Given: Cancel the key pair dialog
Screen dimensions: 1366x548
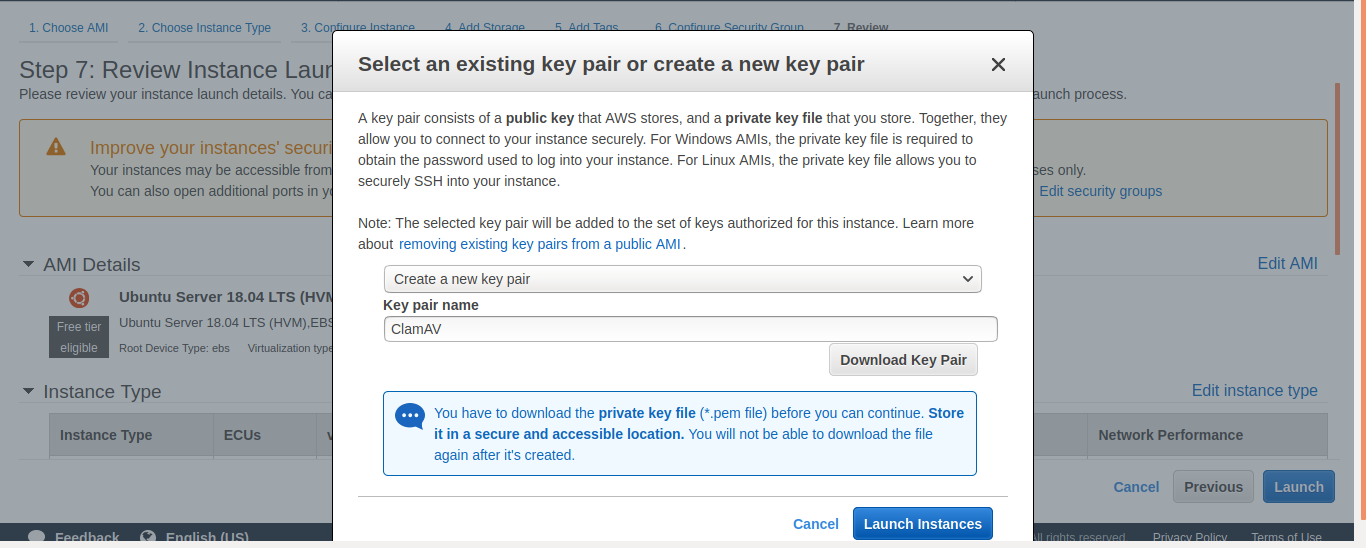Looking at the screenshot, I should pos(816,524).
